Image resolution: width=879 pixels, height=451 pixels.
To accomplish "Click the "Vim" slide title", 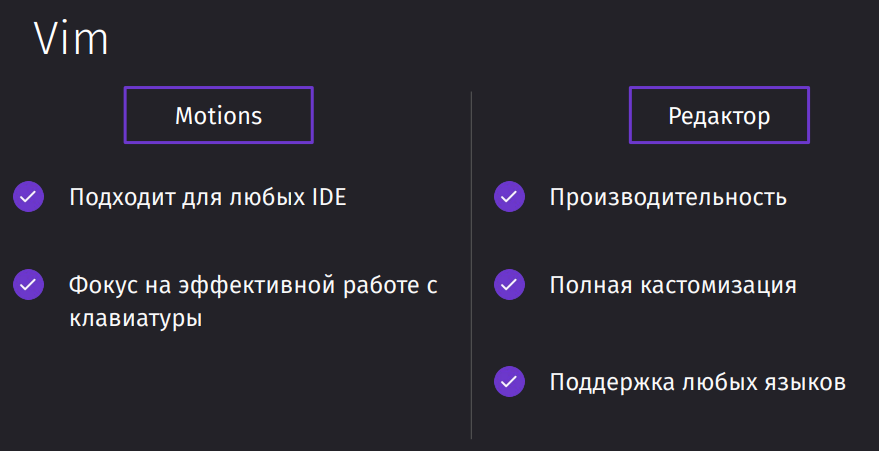I will pyautogui.click(x=71, y=39).
